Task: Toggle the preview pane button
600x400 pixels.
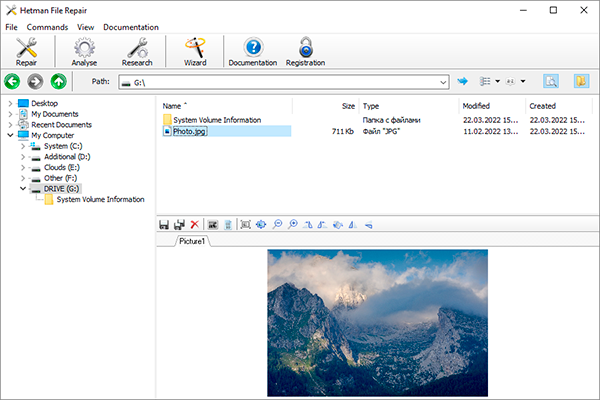Action: [551, 81]
